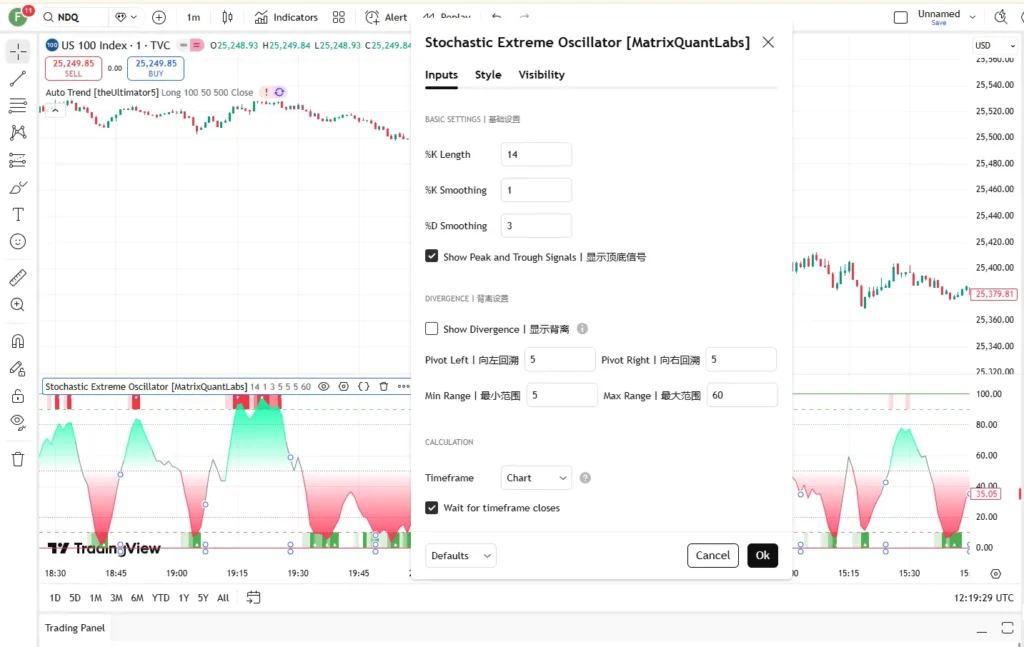Enable the Show Divergence checkbox

coord(432,328)
